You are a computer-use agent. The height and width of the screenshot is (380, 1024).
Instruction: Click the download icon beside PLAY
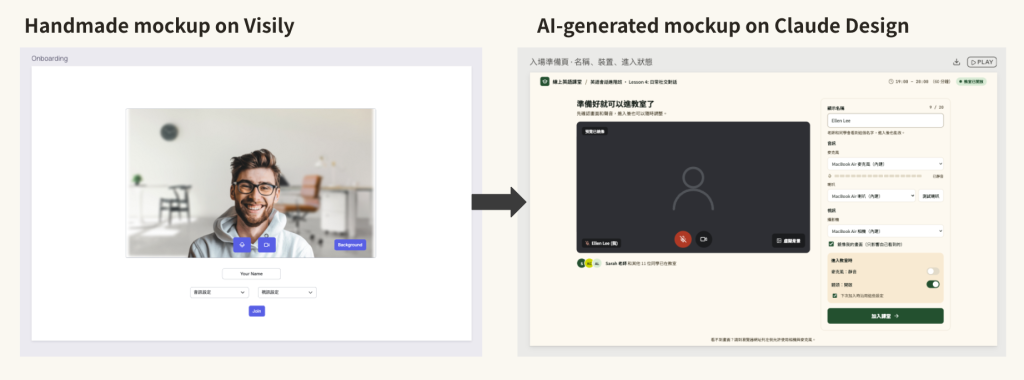(x=957, y=62)
